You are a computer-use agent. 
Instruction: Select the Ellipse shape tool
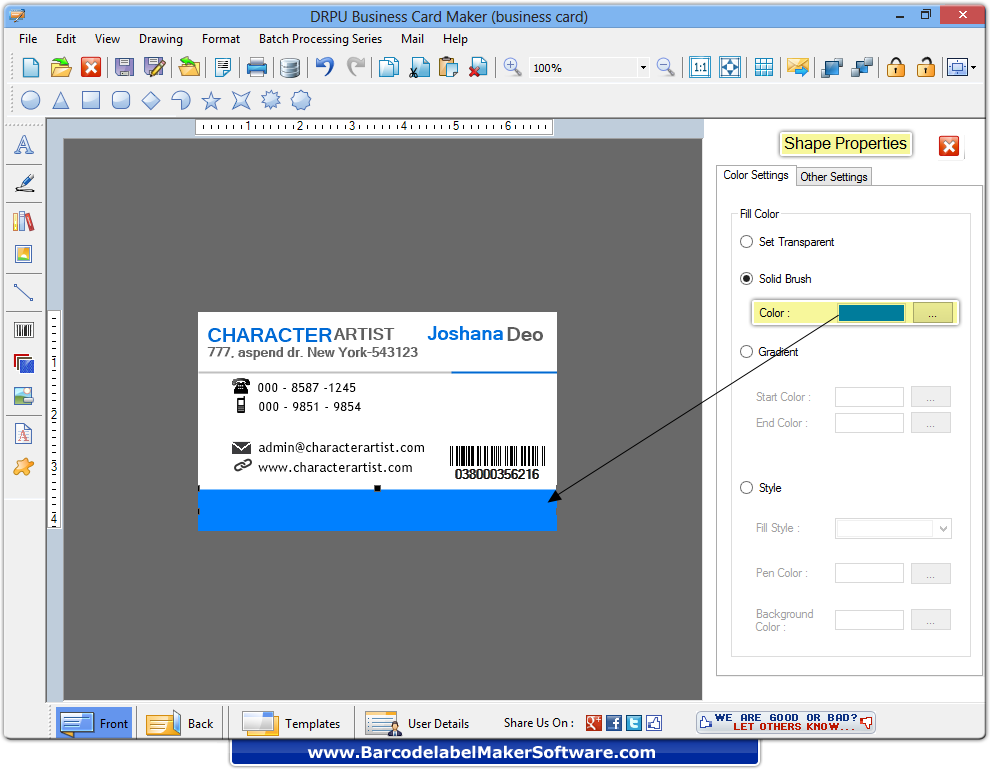(28, 100)
